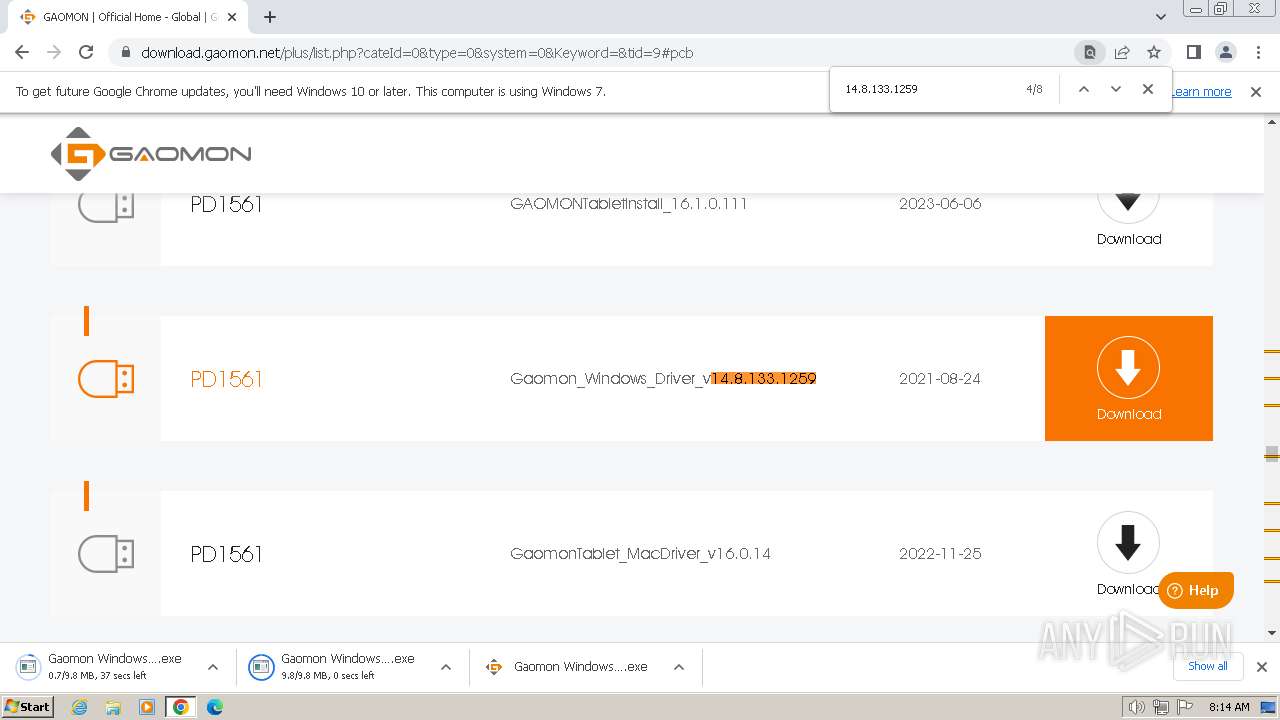Viewport: 1280px width, 720px height.
Task: Jump to next find result
Action: [1116, 89]
